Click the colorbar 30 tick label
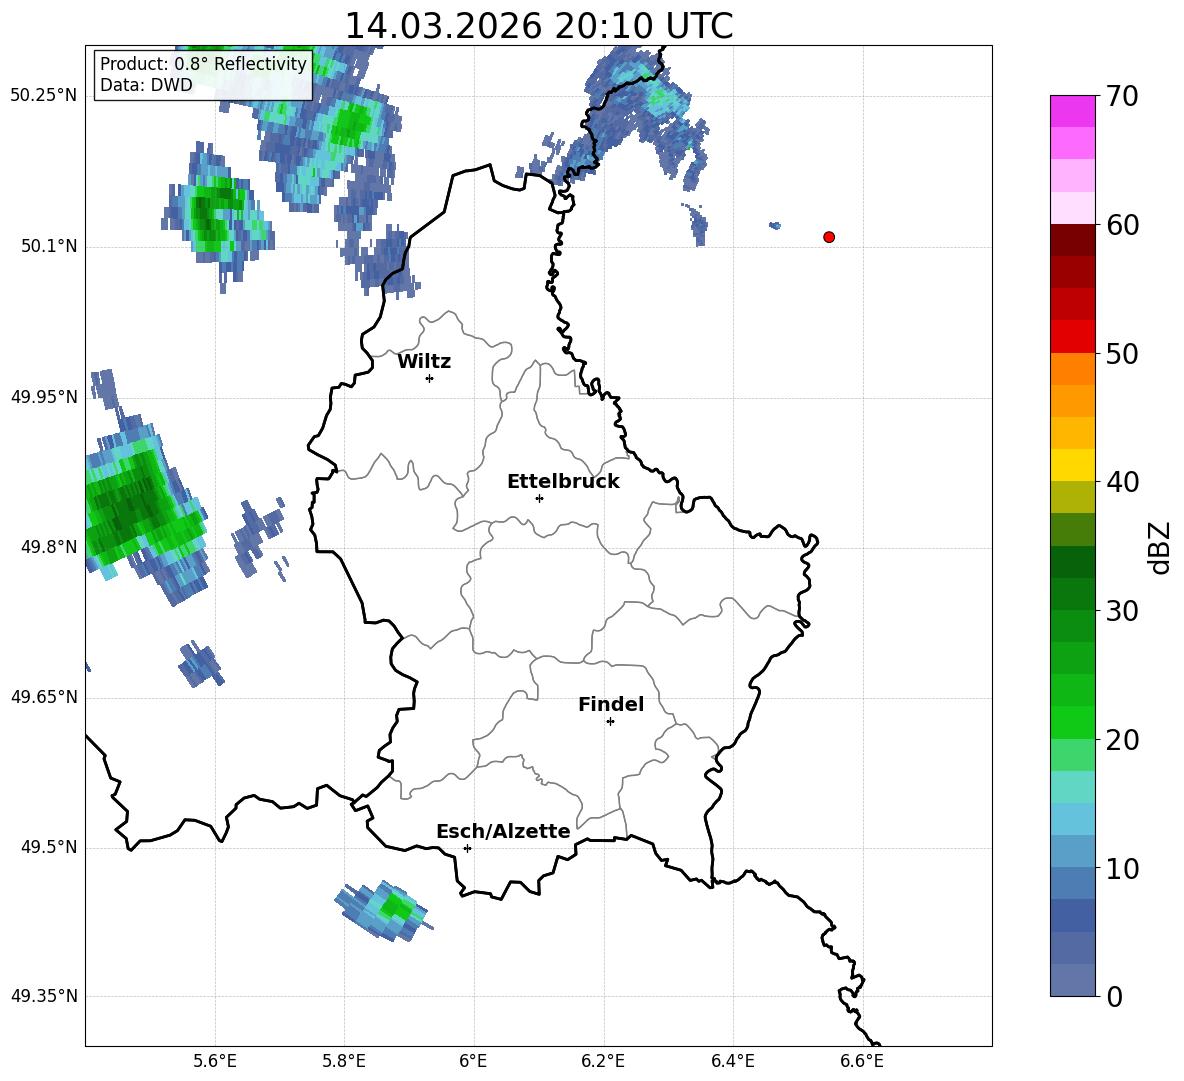 (1122, 611)
